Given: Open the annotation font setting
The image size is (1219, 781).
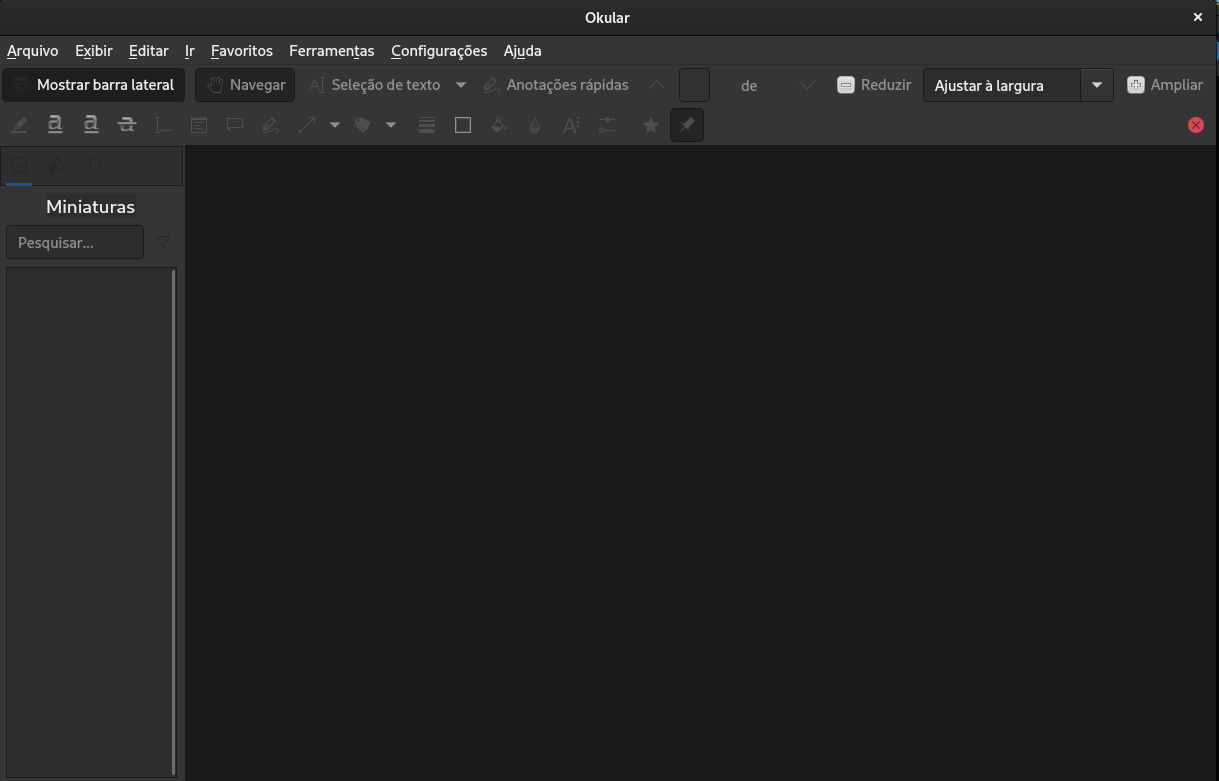Looking at the screenshot, I should click(571, 125).
